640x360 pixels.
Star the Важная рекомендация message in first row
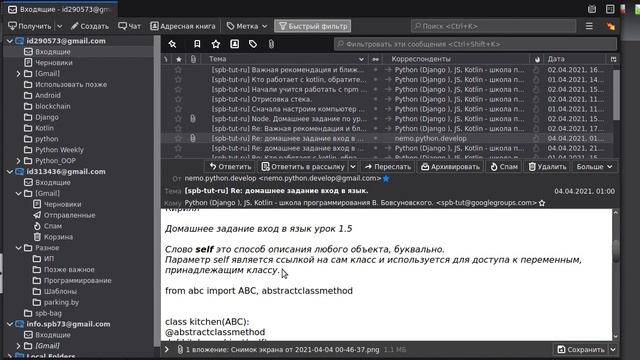(x=178, y=70)
